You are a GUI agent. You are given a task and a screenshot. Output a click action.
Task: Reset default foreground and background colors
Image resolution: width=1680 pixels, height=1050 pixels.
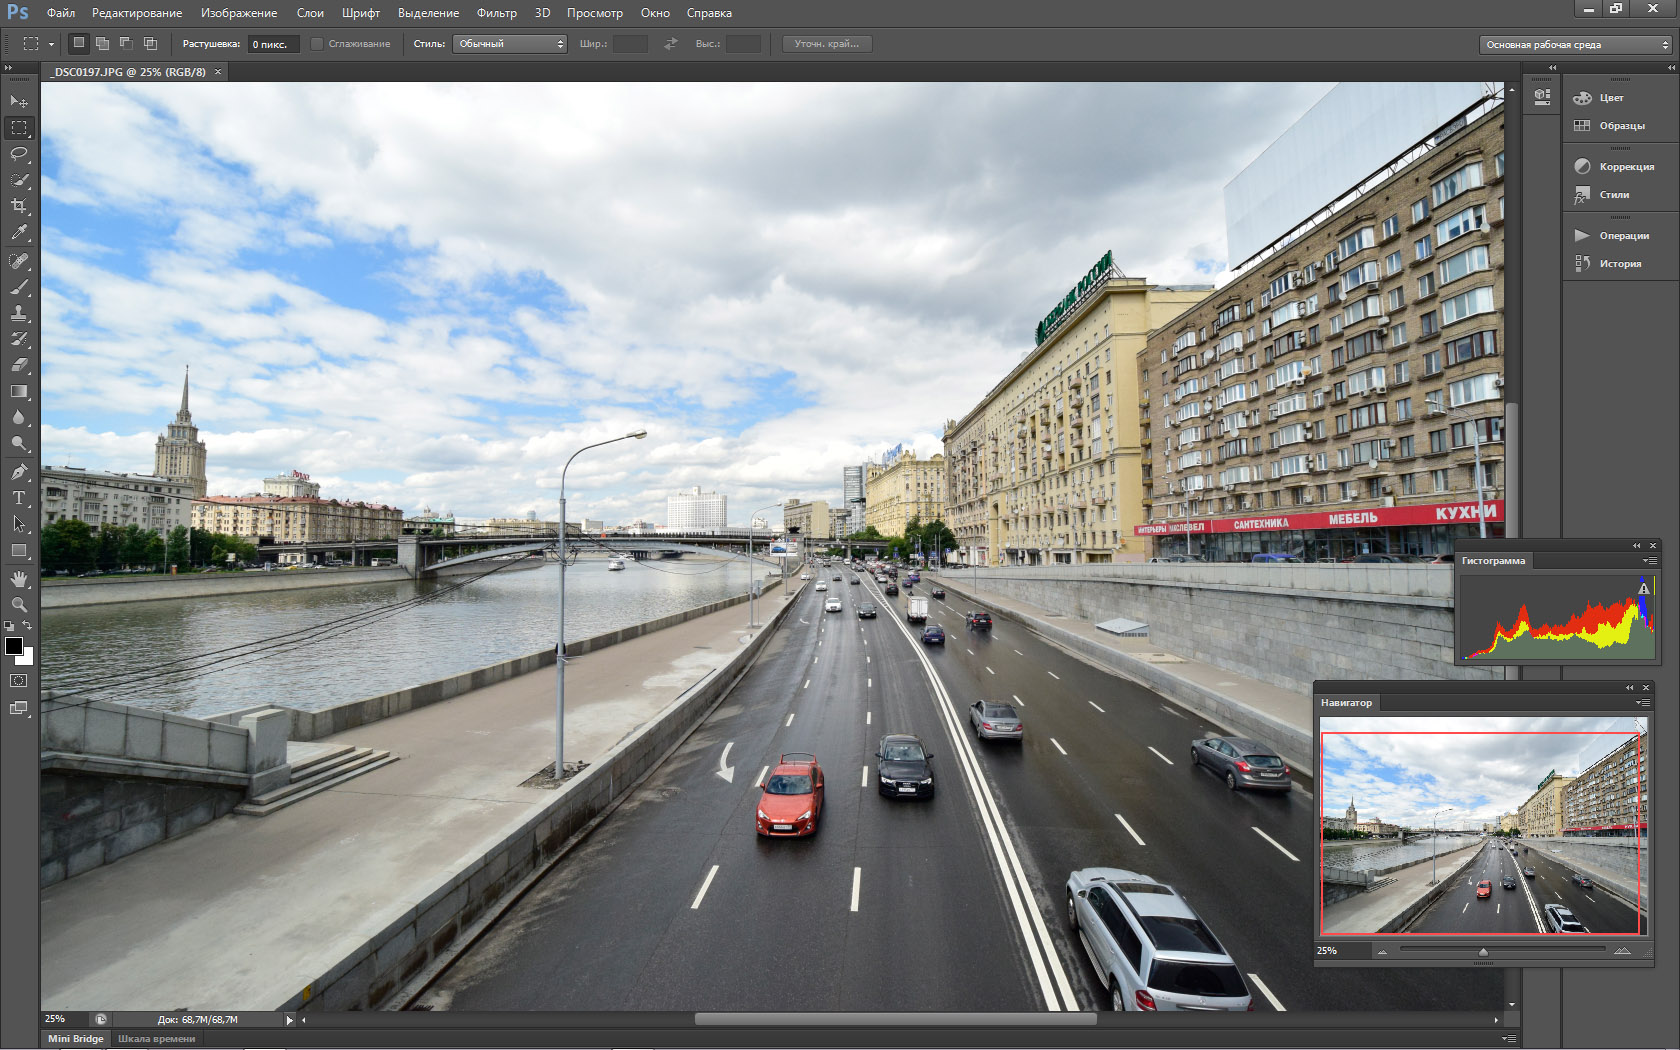tap(9, 626)
